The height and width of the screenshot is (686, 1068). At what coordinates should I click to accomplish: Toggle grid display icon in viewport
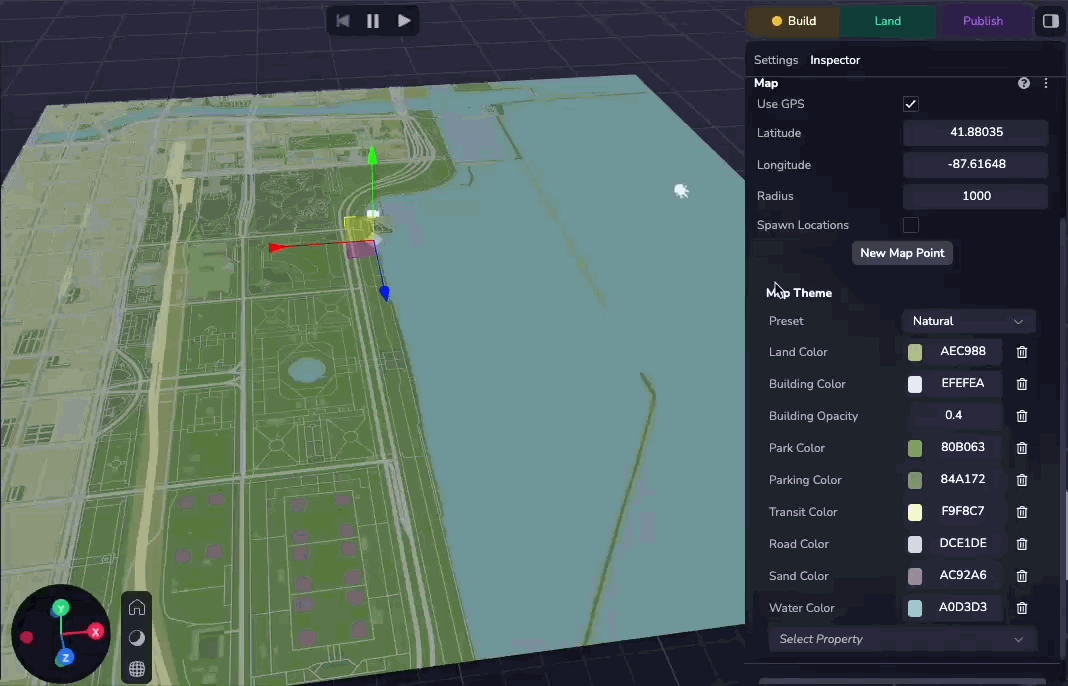click(x=137, y=668)
